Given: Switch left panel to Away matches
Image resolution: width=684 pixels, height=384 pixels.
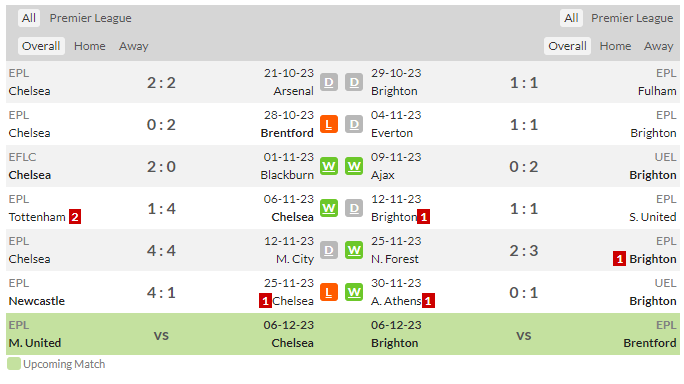Looking at the screenshot, I should [133, 46].
